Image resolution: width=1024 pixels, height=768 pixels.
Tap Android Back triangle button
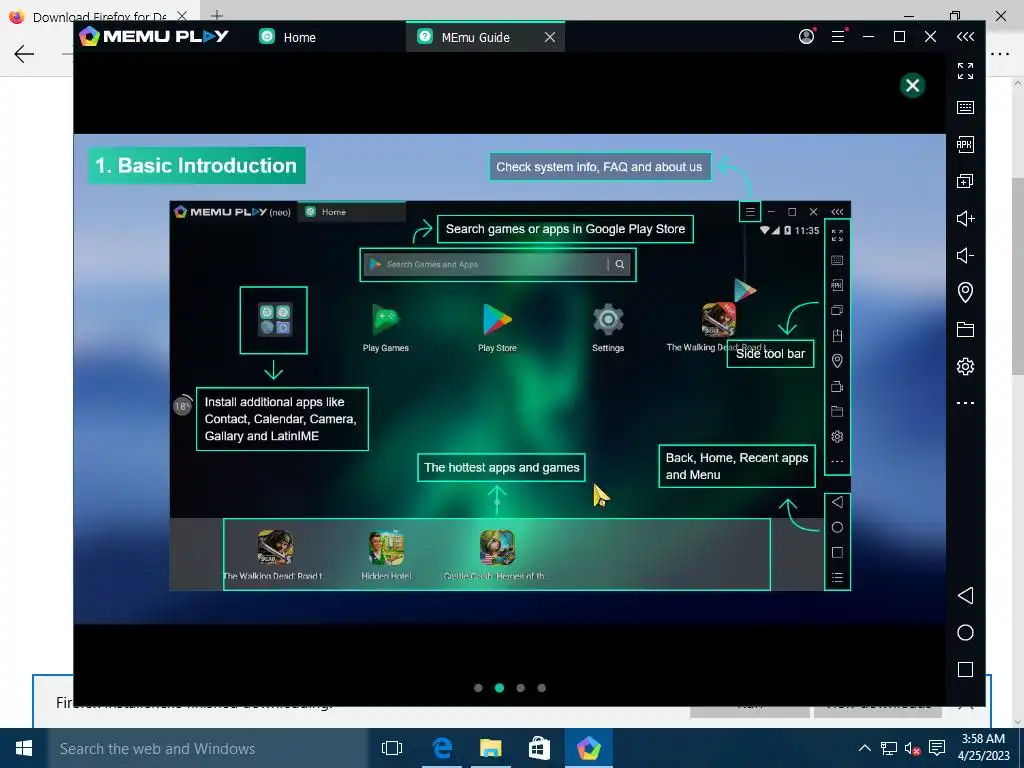(x=965, y=596)
